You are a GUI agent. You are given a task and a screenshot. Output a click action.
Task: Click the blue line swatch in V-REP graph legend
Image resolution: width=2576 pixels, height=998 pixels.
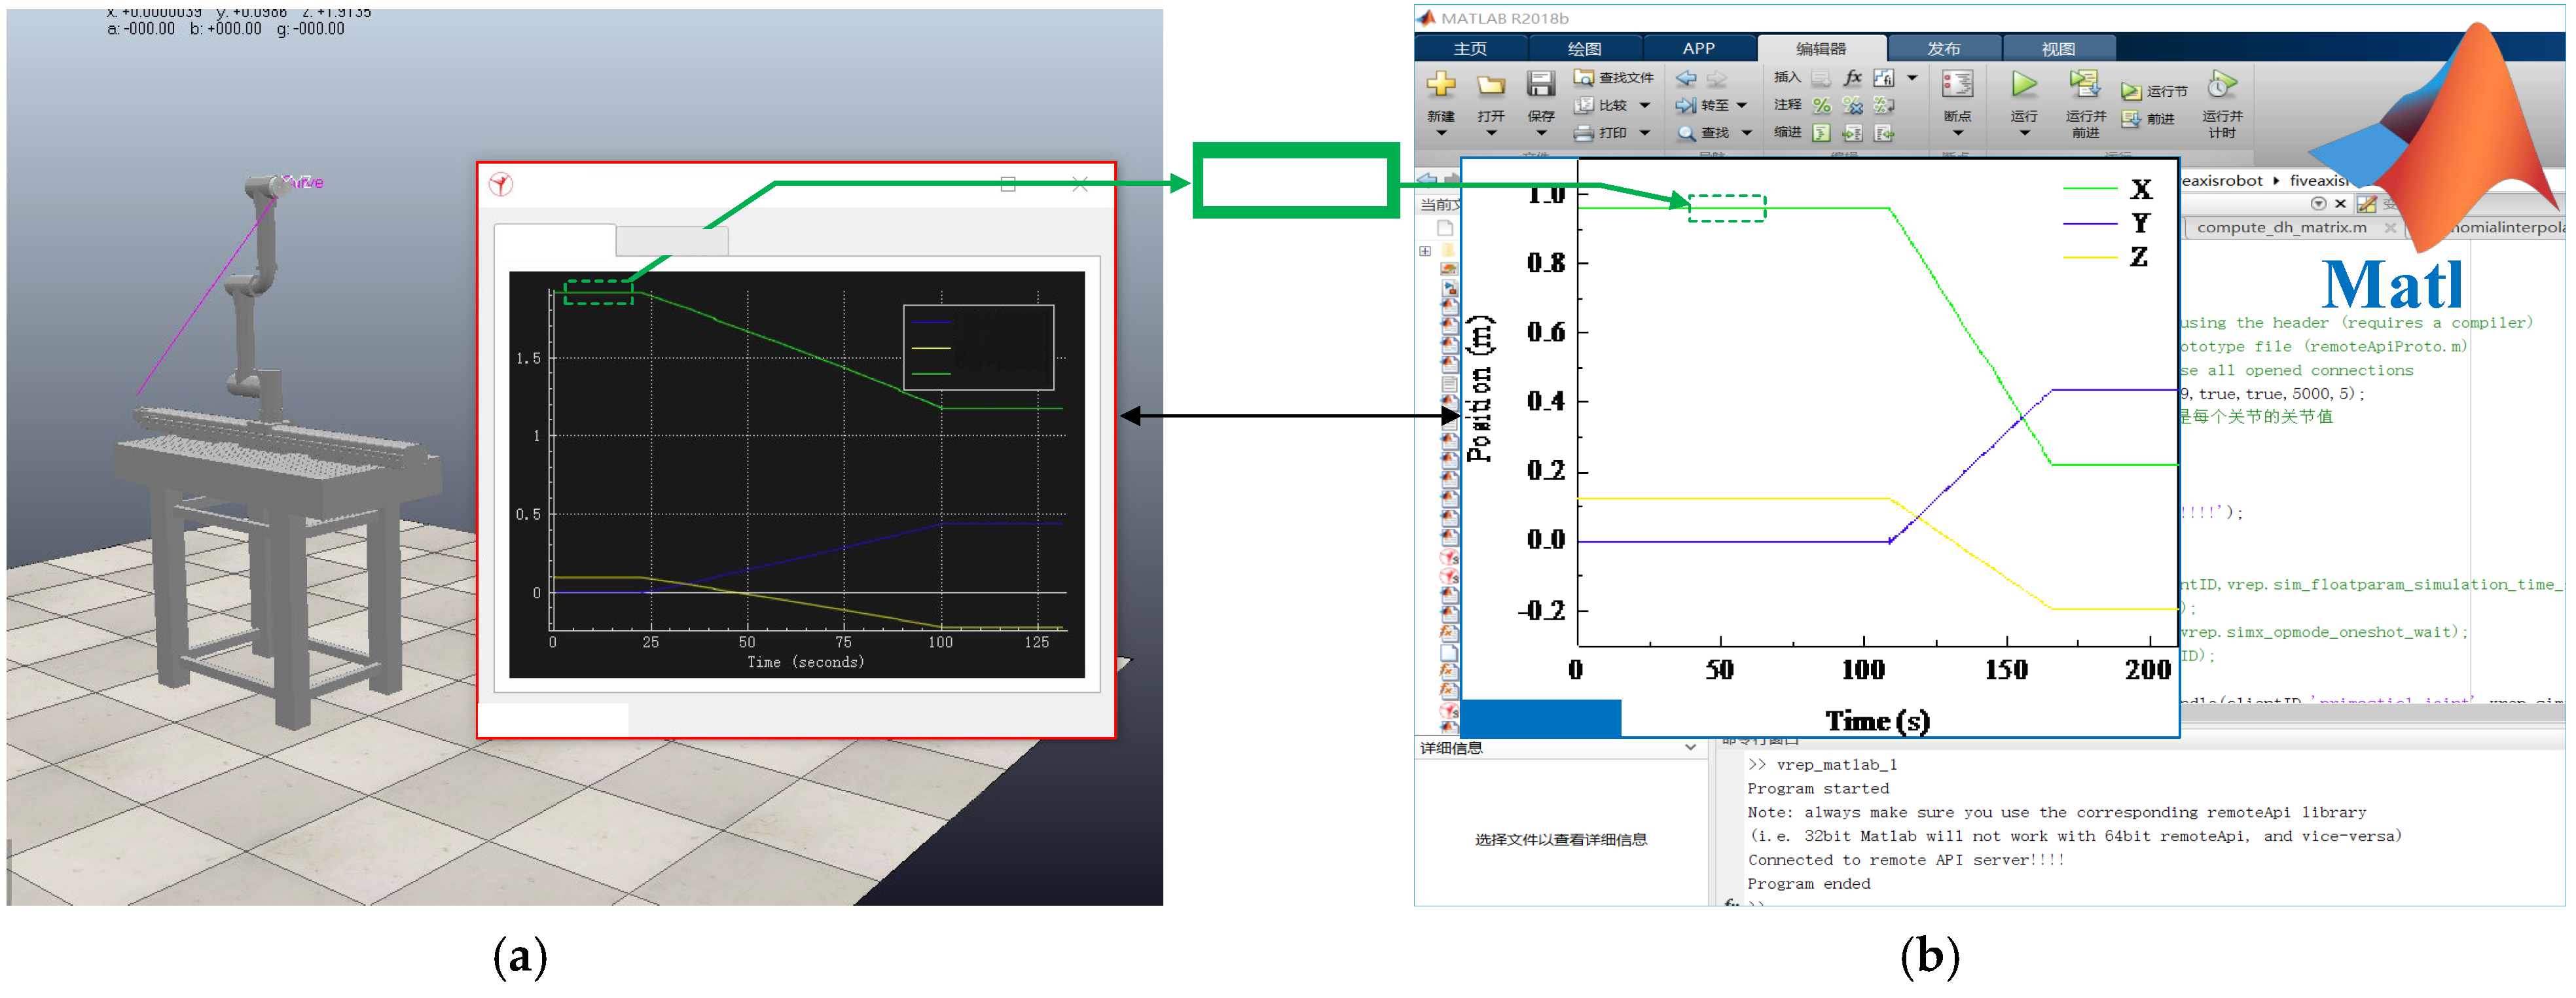pos(930,322)
